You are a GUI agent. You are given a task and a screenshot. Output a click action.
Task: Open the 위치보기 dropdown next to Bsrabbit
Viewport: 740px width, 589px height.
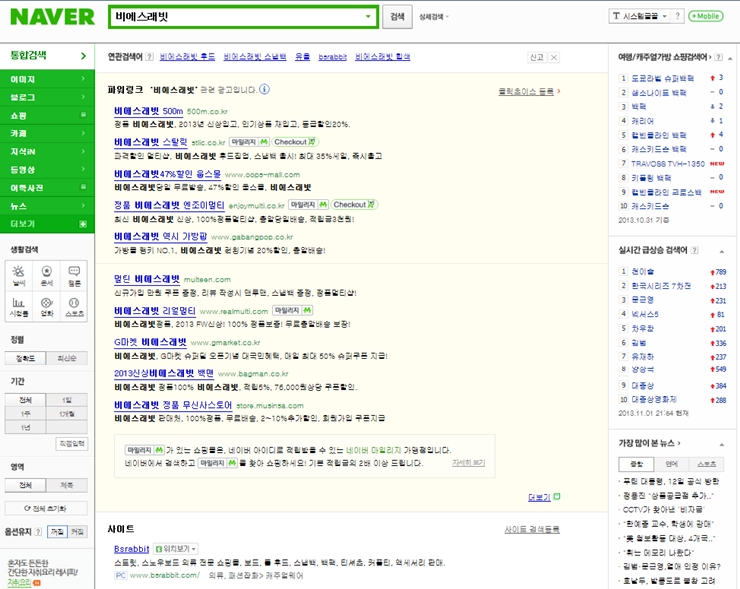point(176,549)
